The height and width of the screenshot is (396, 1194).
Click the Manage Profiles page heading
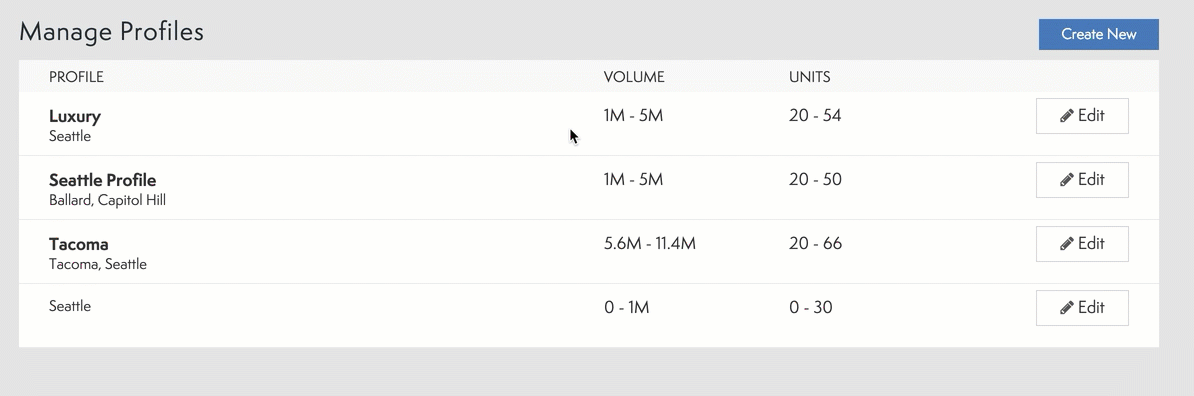tap(111, 32)
